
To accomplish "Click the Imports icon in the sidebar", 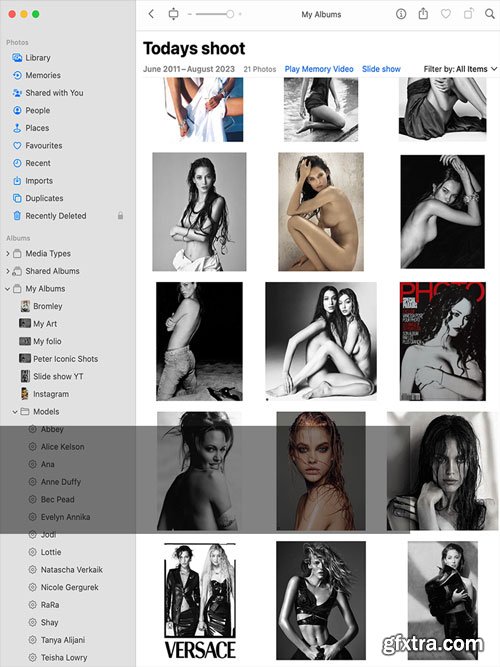I will click(17, 181).
